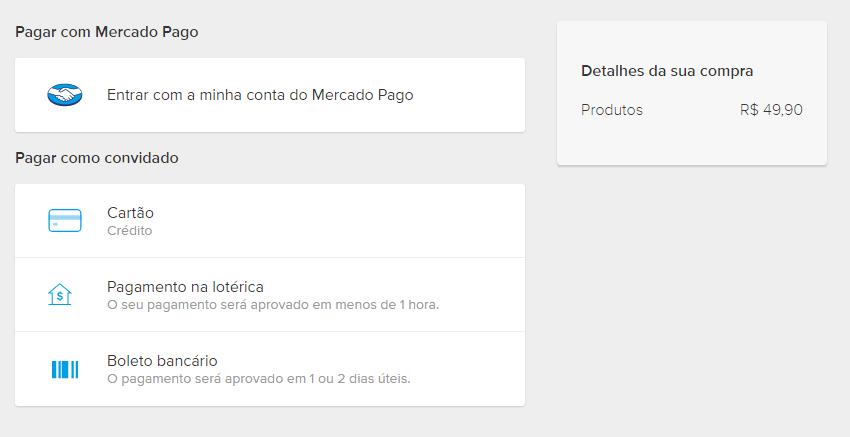Click the boleto barcode icon
Screen dimensions: 850x437
(x=65, y=369)
